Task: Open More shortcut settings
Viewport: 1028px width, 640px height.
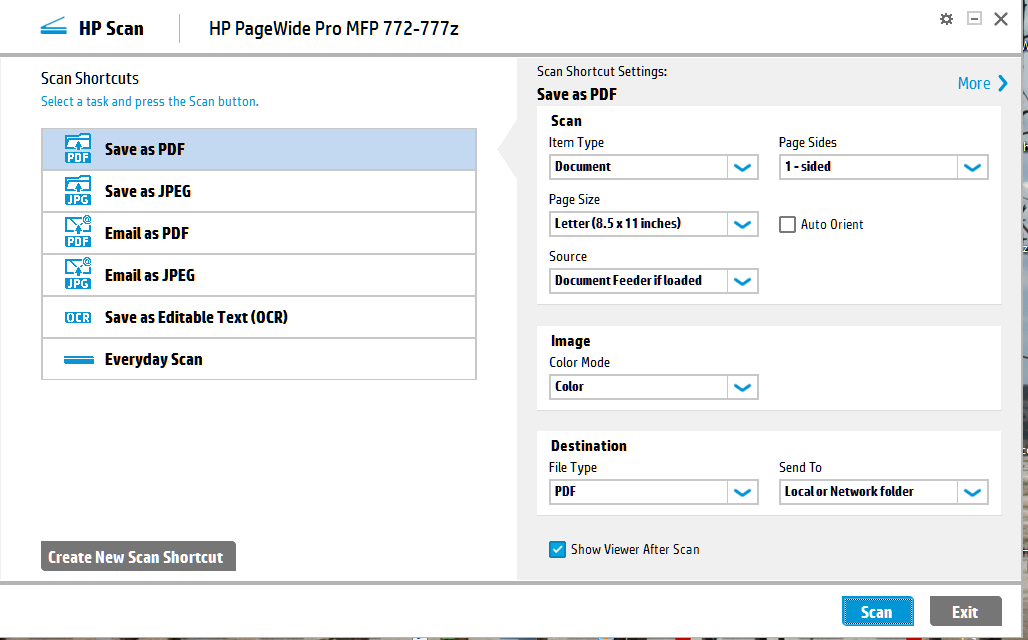Action: coord(981,84)
